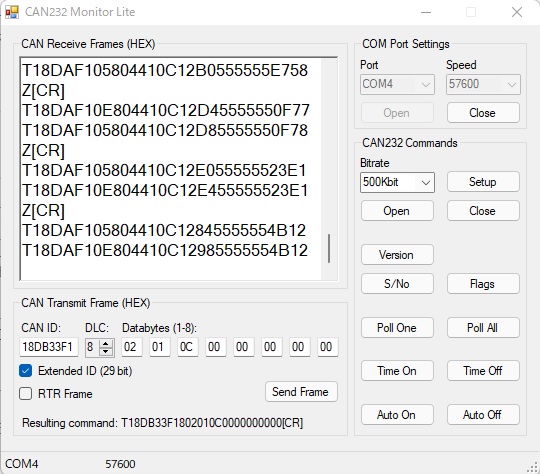Image resolution: width=540 pixels, height=474 pixels.
Task: Click Close in CAN232 Commands
Action: click(x=483, y=210)
